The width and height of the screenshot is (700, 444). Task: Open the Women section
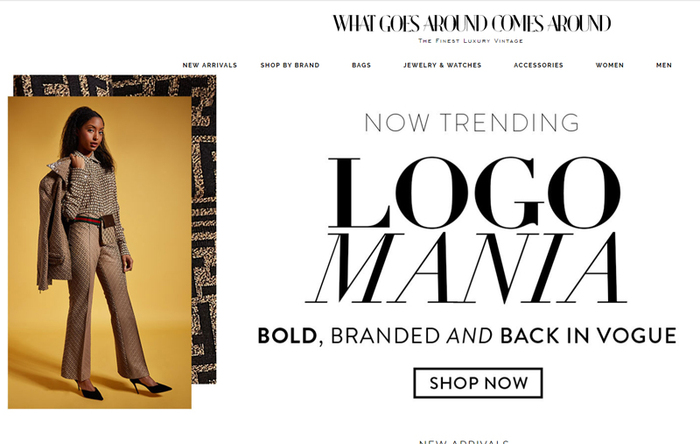click(x=609, y=65)
